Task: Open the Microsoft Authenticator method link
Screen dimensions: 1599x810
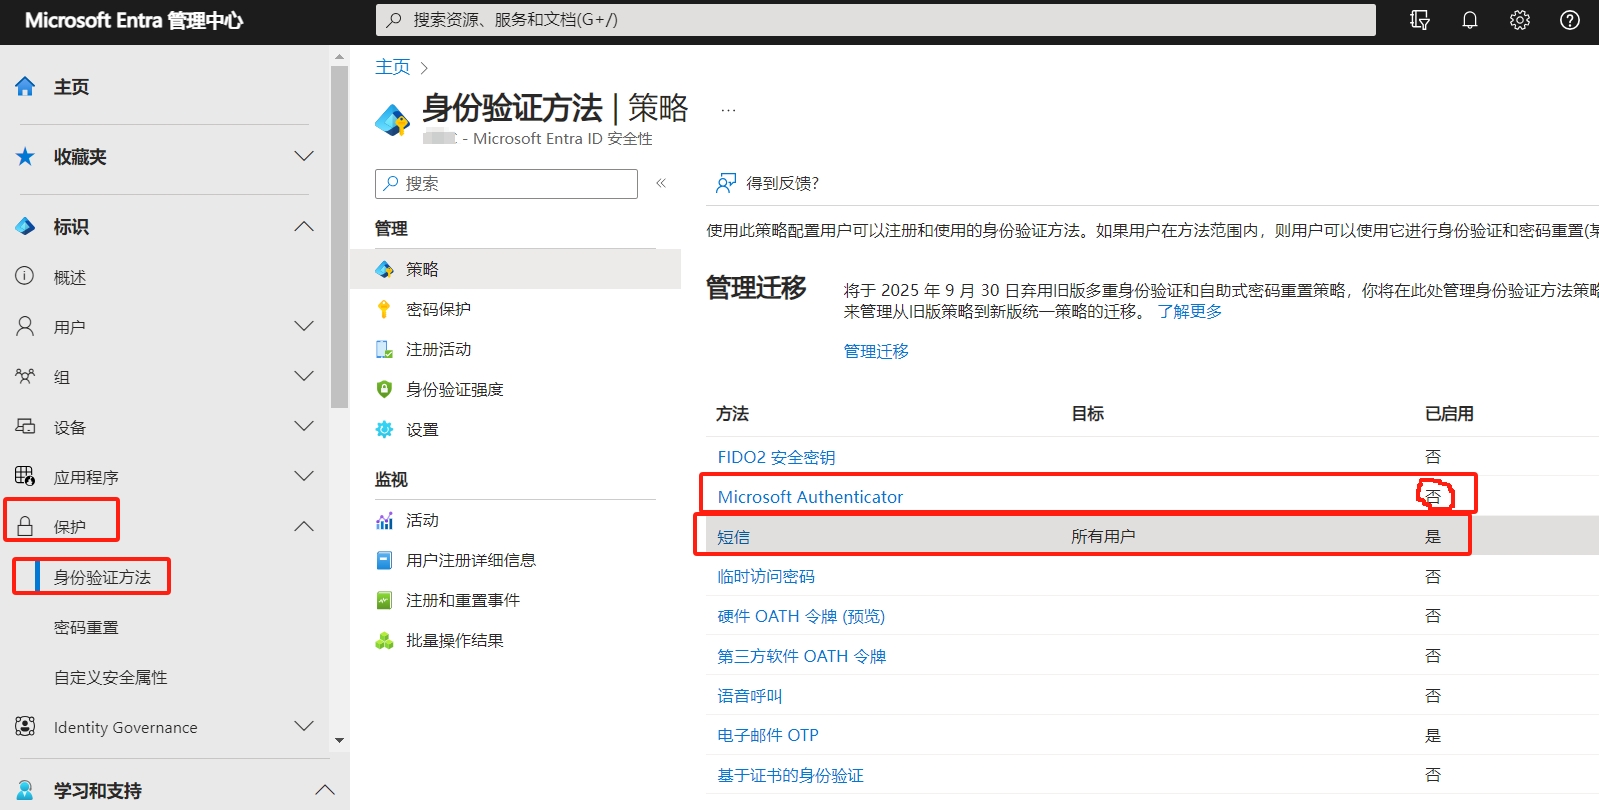Action: click(x=810, y=497)
